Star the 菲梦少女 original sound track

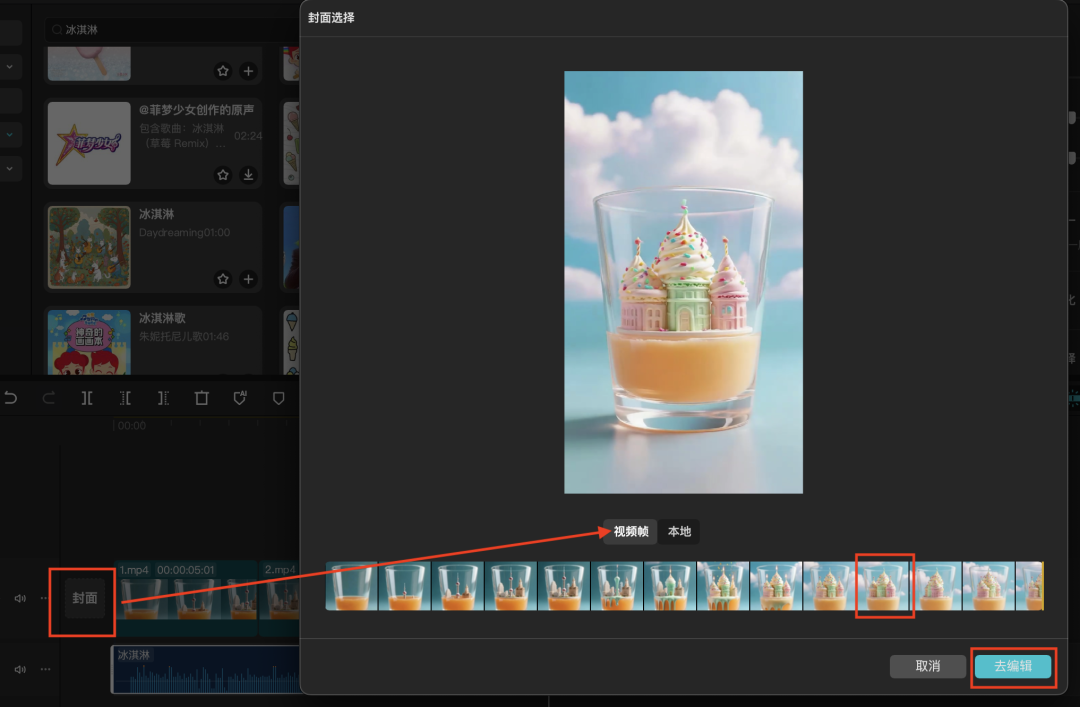[x=223, y=175]
